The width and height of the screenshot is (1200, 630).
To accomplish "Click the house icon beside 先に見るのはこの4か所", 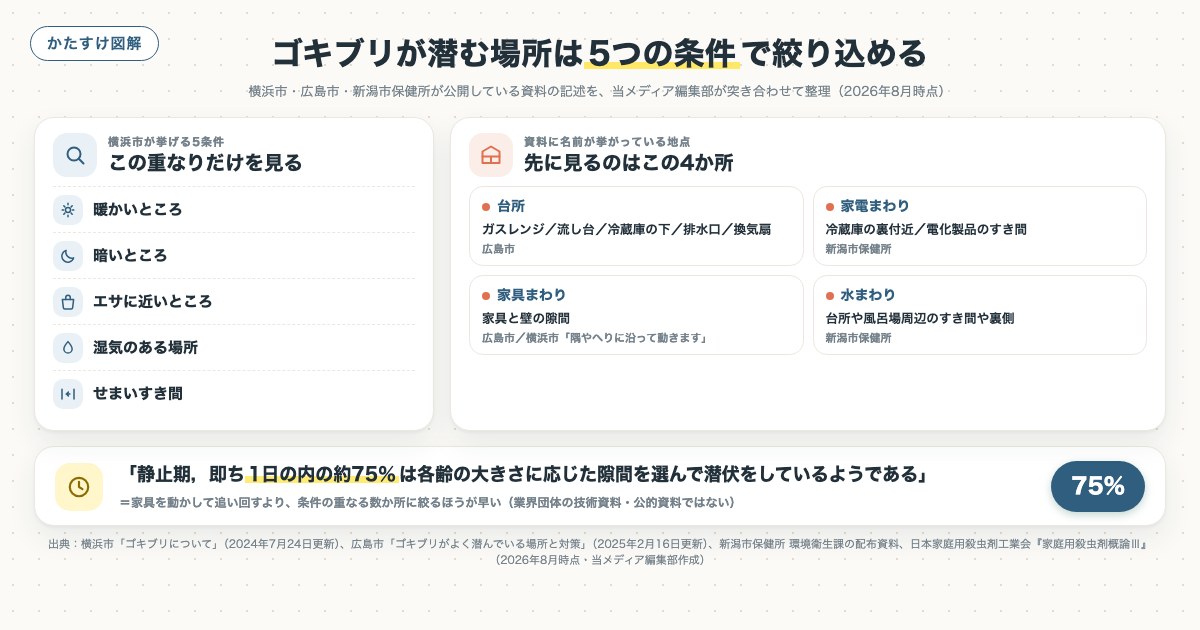I will point(491,155).
